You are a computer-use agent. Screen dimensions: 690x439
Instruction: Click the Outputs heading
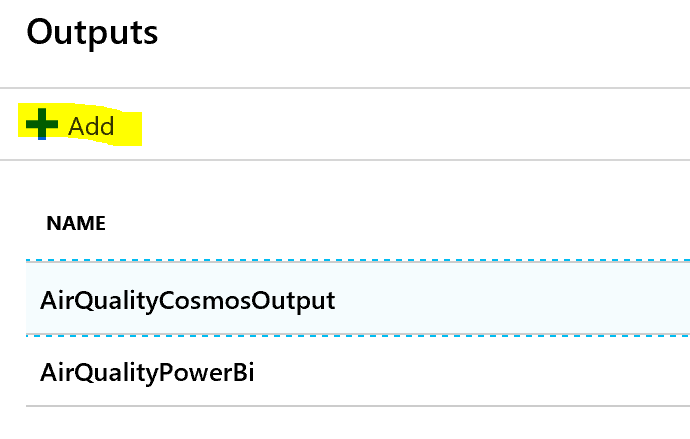(x=92, y=31)
